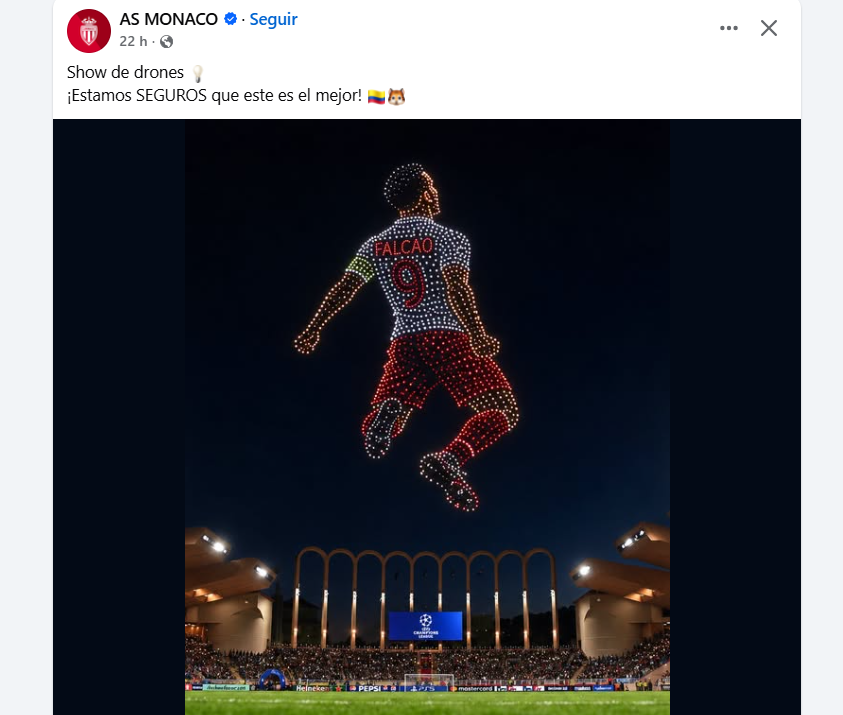Open the AS Monaco profile picture
This screenshot has width=843, height=715.
(89, 31)
